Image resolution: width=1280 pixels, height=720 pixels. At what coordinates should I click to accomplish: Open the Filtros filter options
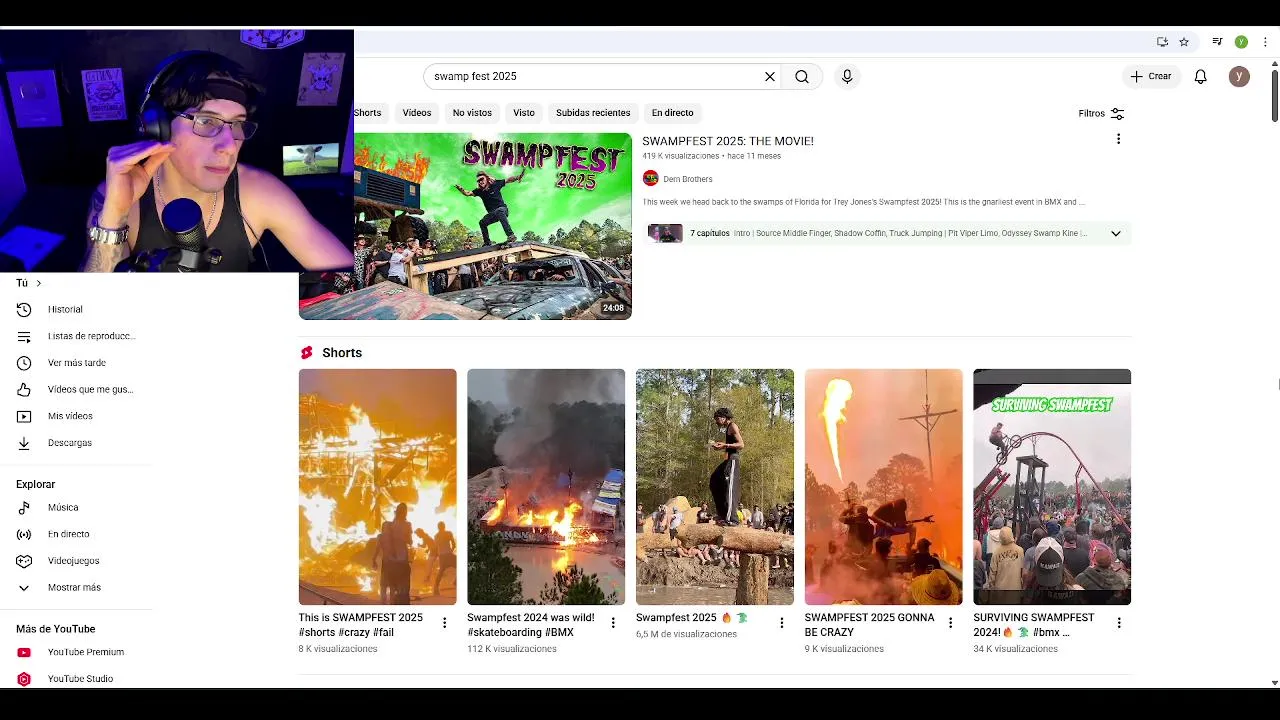[x=1101, y=113]
